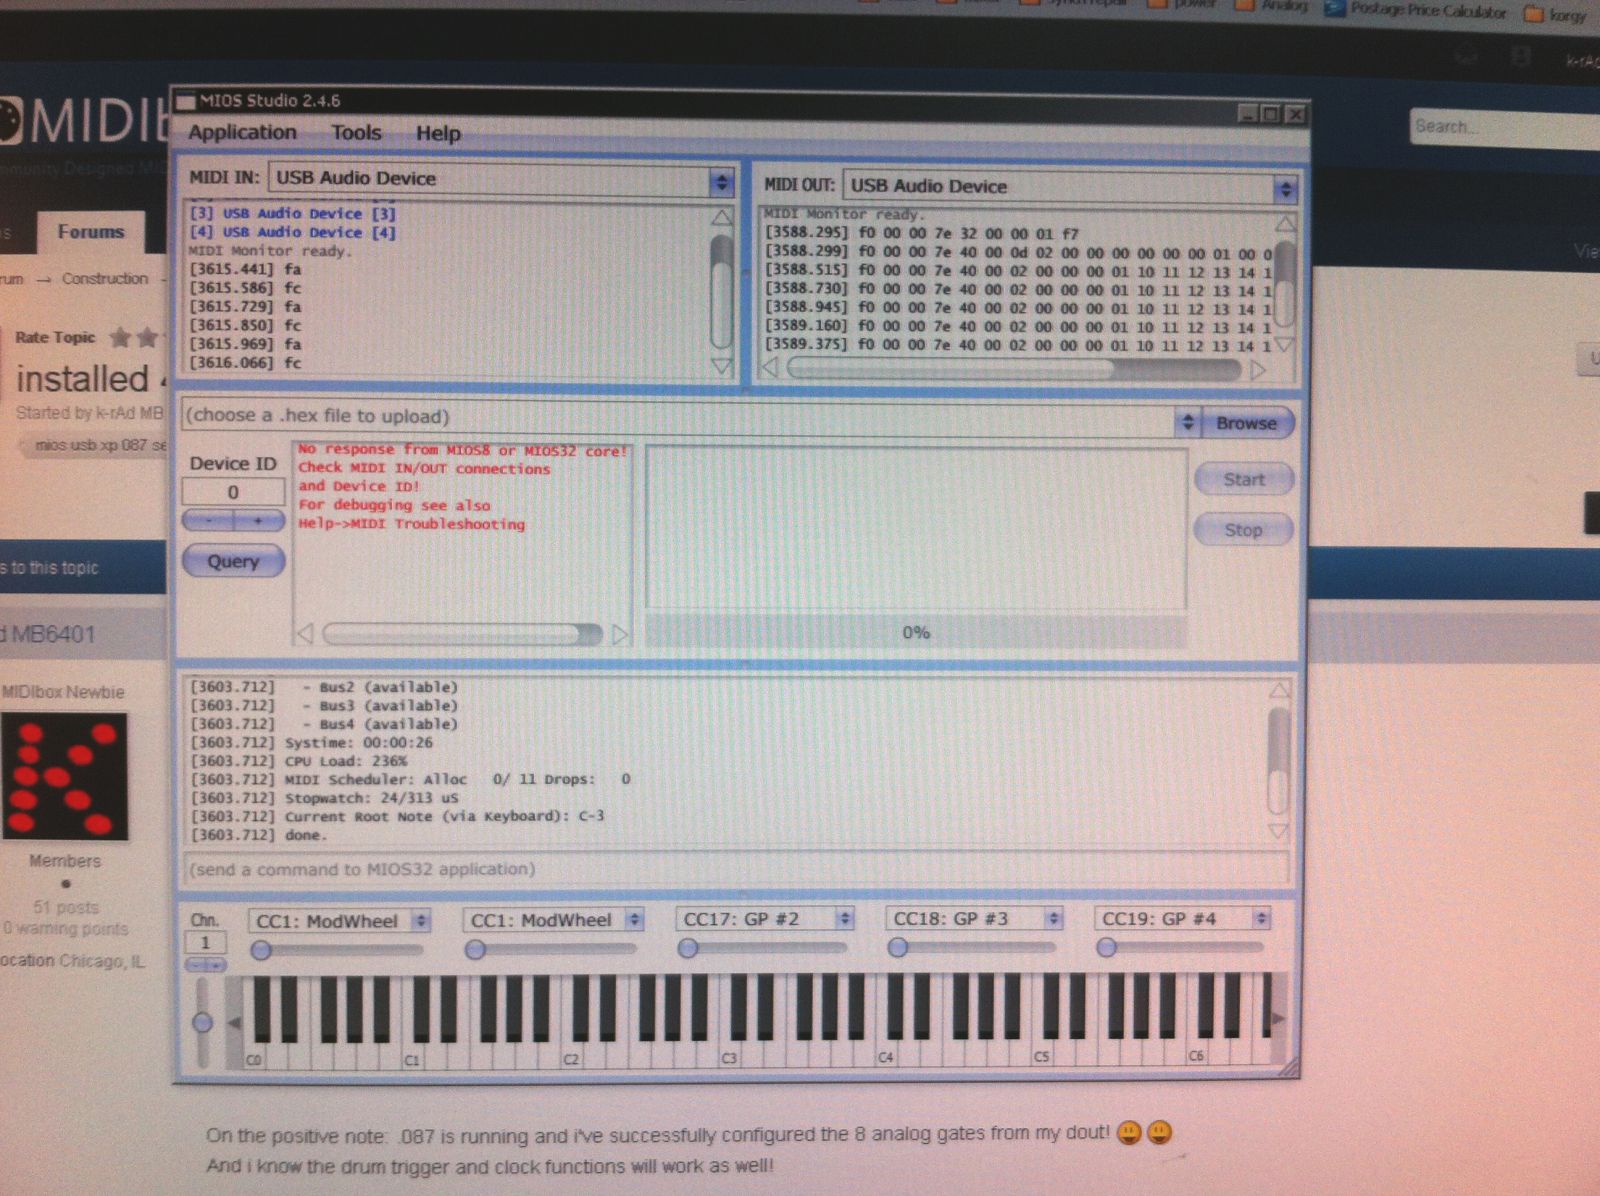Expand the MIDI IN device dropdown
1600x1196 pixels.
(x=720, y=182)
